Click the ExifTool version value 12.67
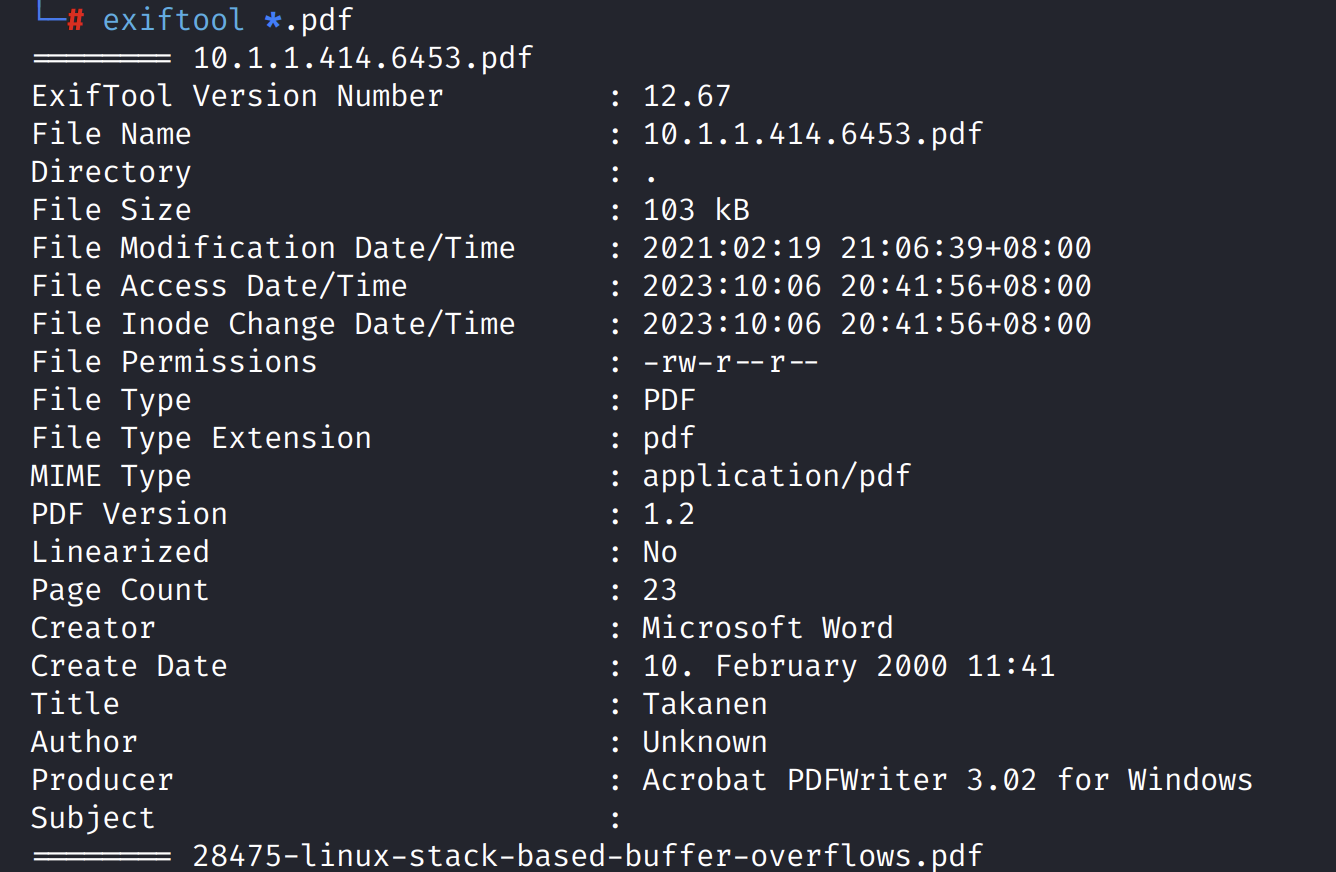Screen dimensions: 1336x872 click(x=687, y=96)
